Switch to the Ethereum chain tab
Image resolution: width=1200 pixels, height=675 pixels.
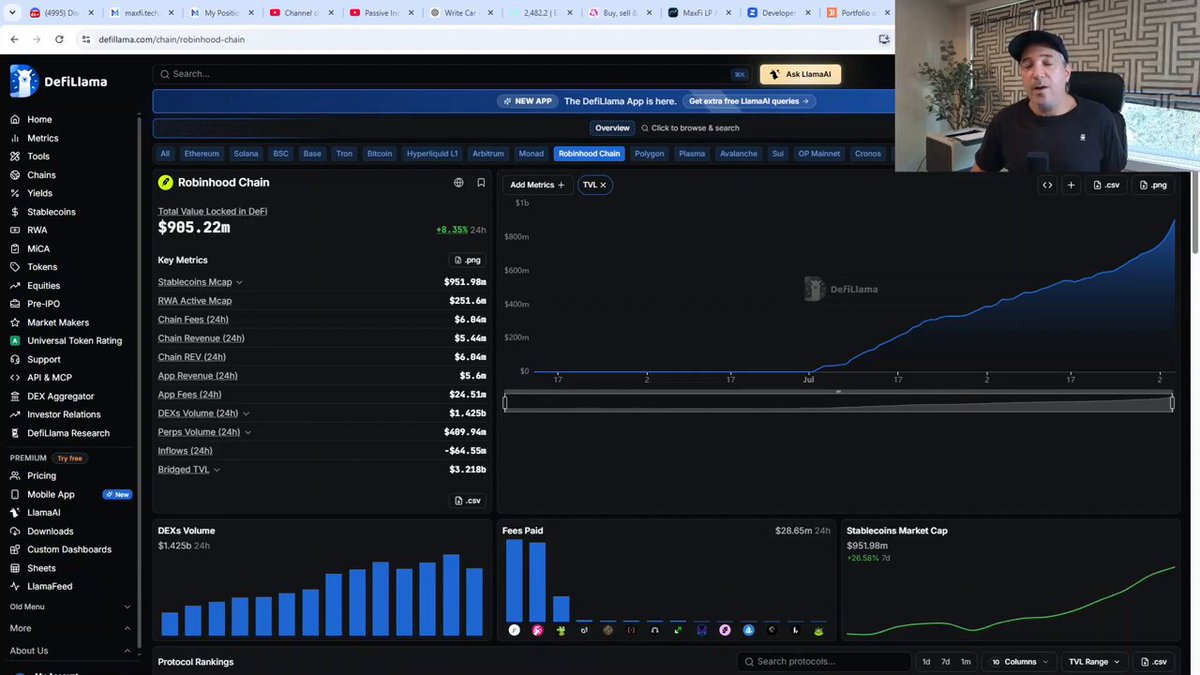(201, 154)
